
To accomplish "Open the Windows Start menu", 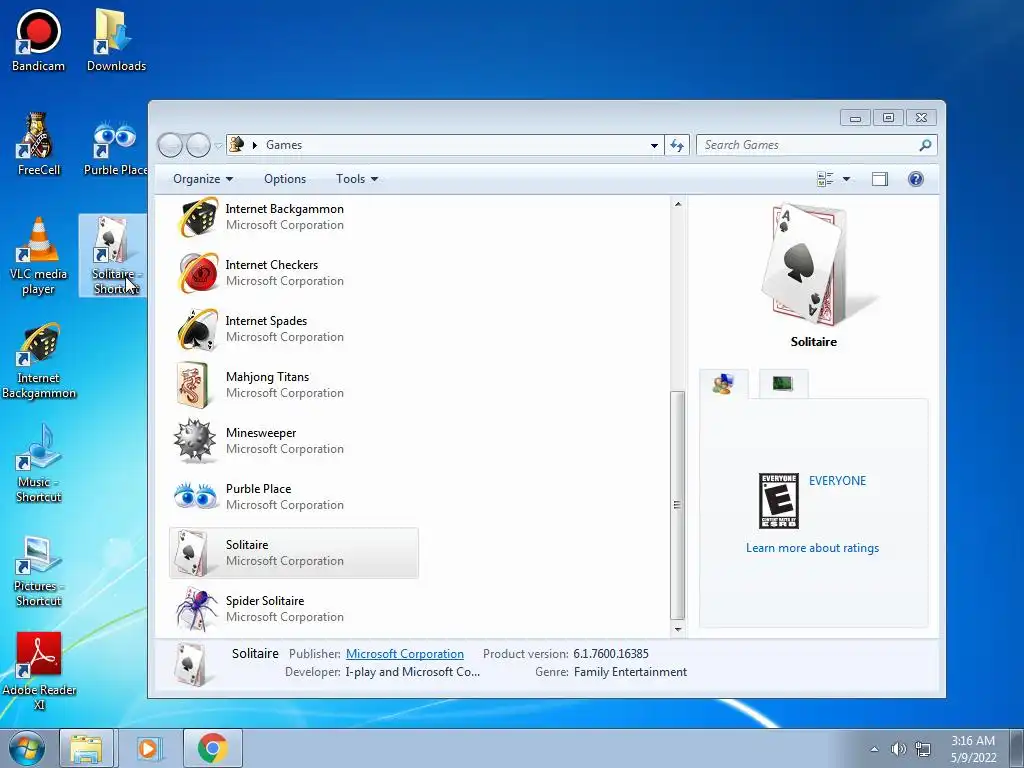I will click(27, 748).
